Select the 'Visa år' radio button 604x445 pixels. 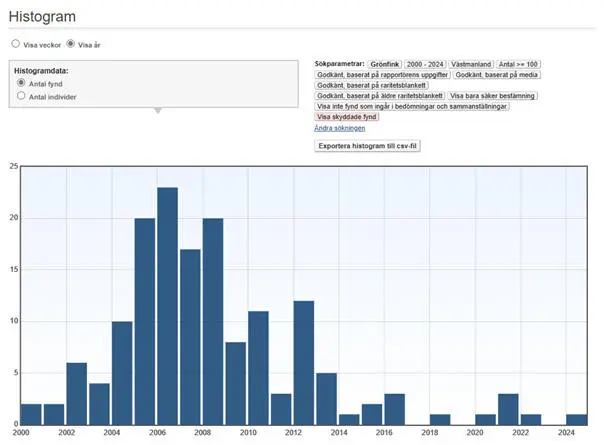[71, 44]
